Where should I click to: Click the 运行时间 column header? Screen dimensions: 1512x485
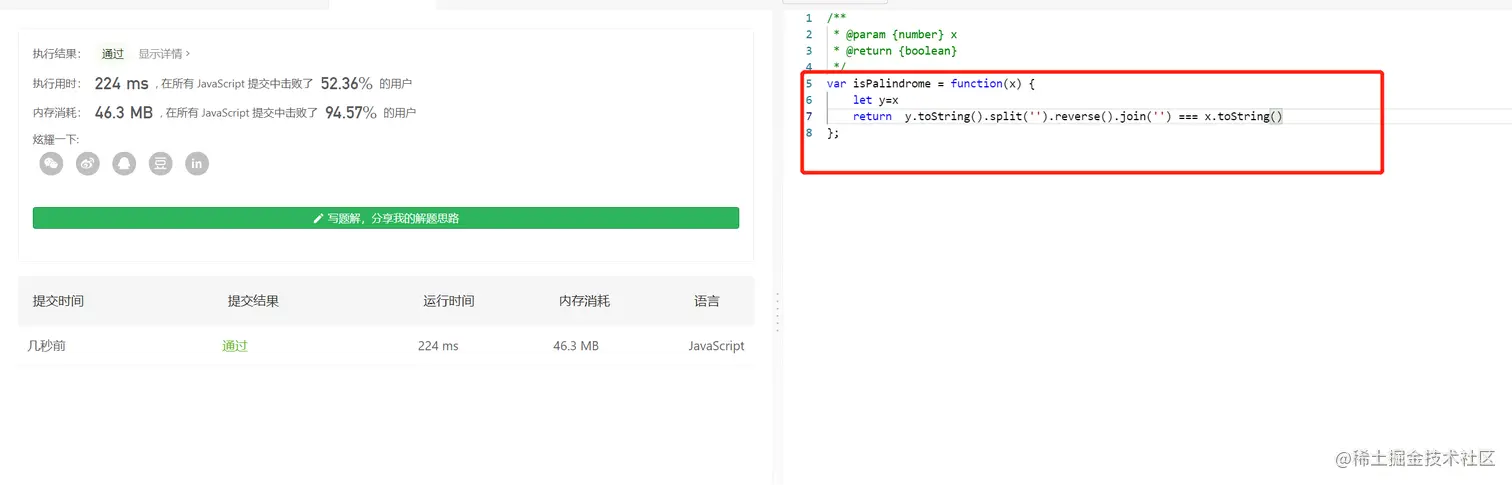[x=449, y=301]
